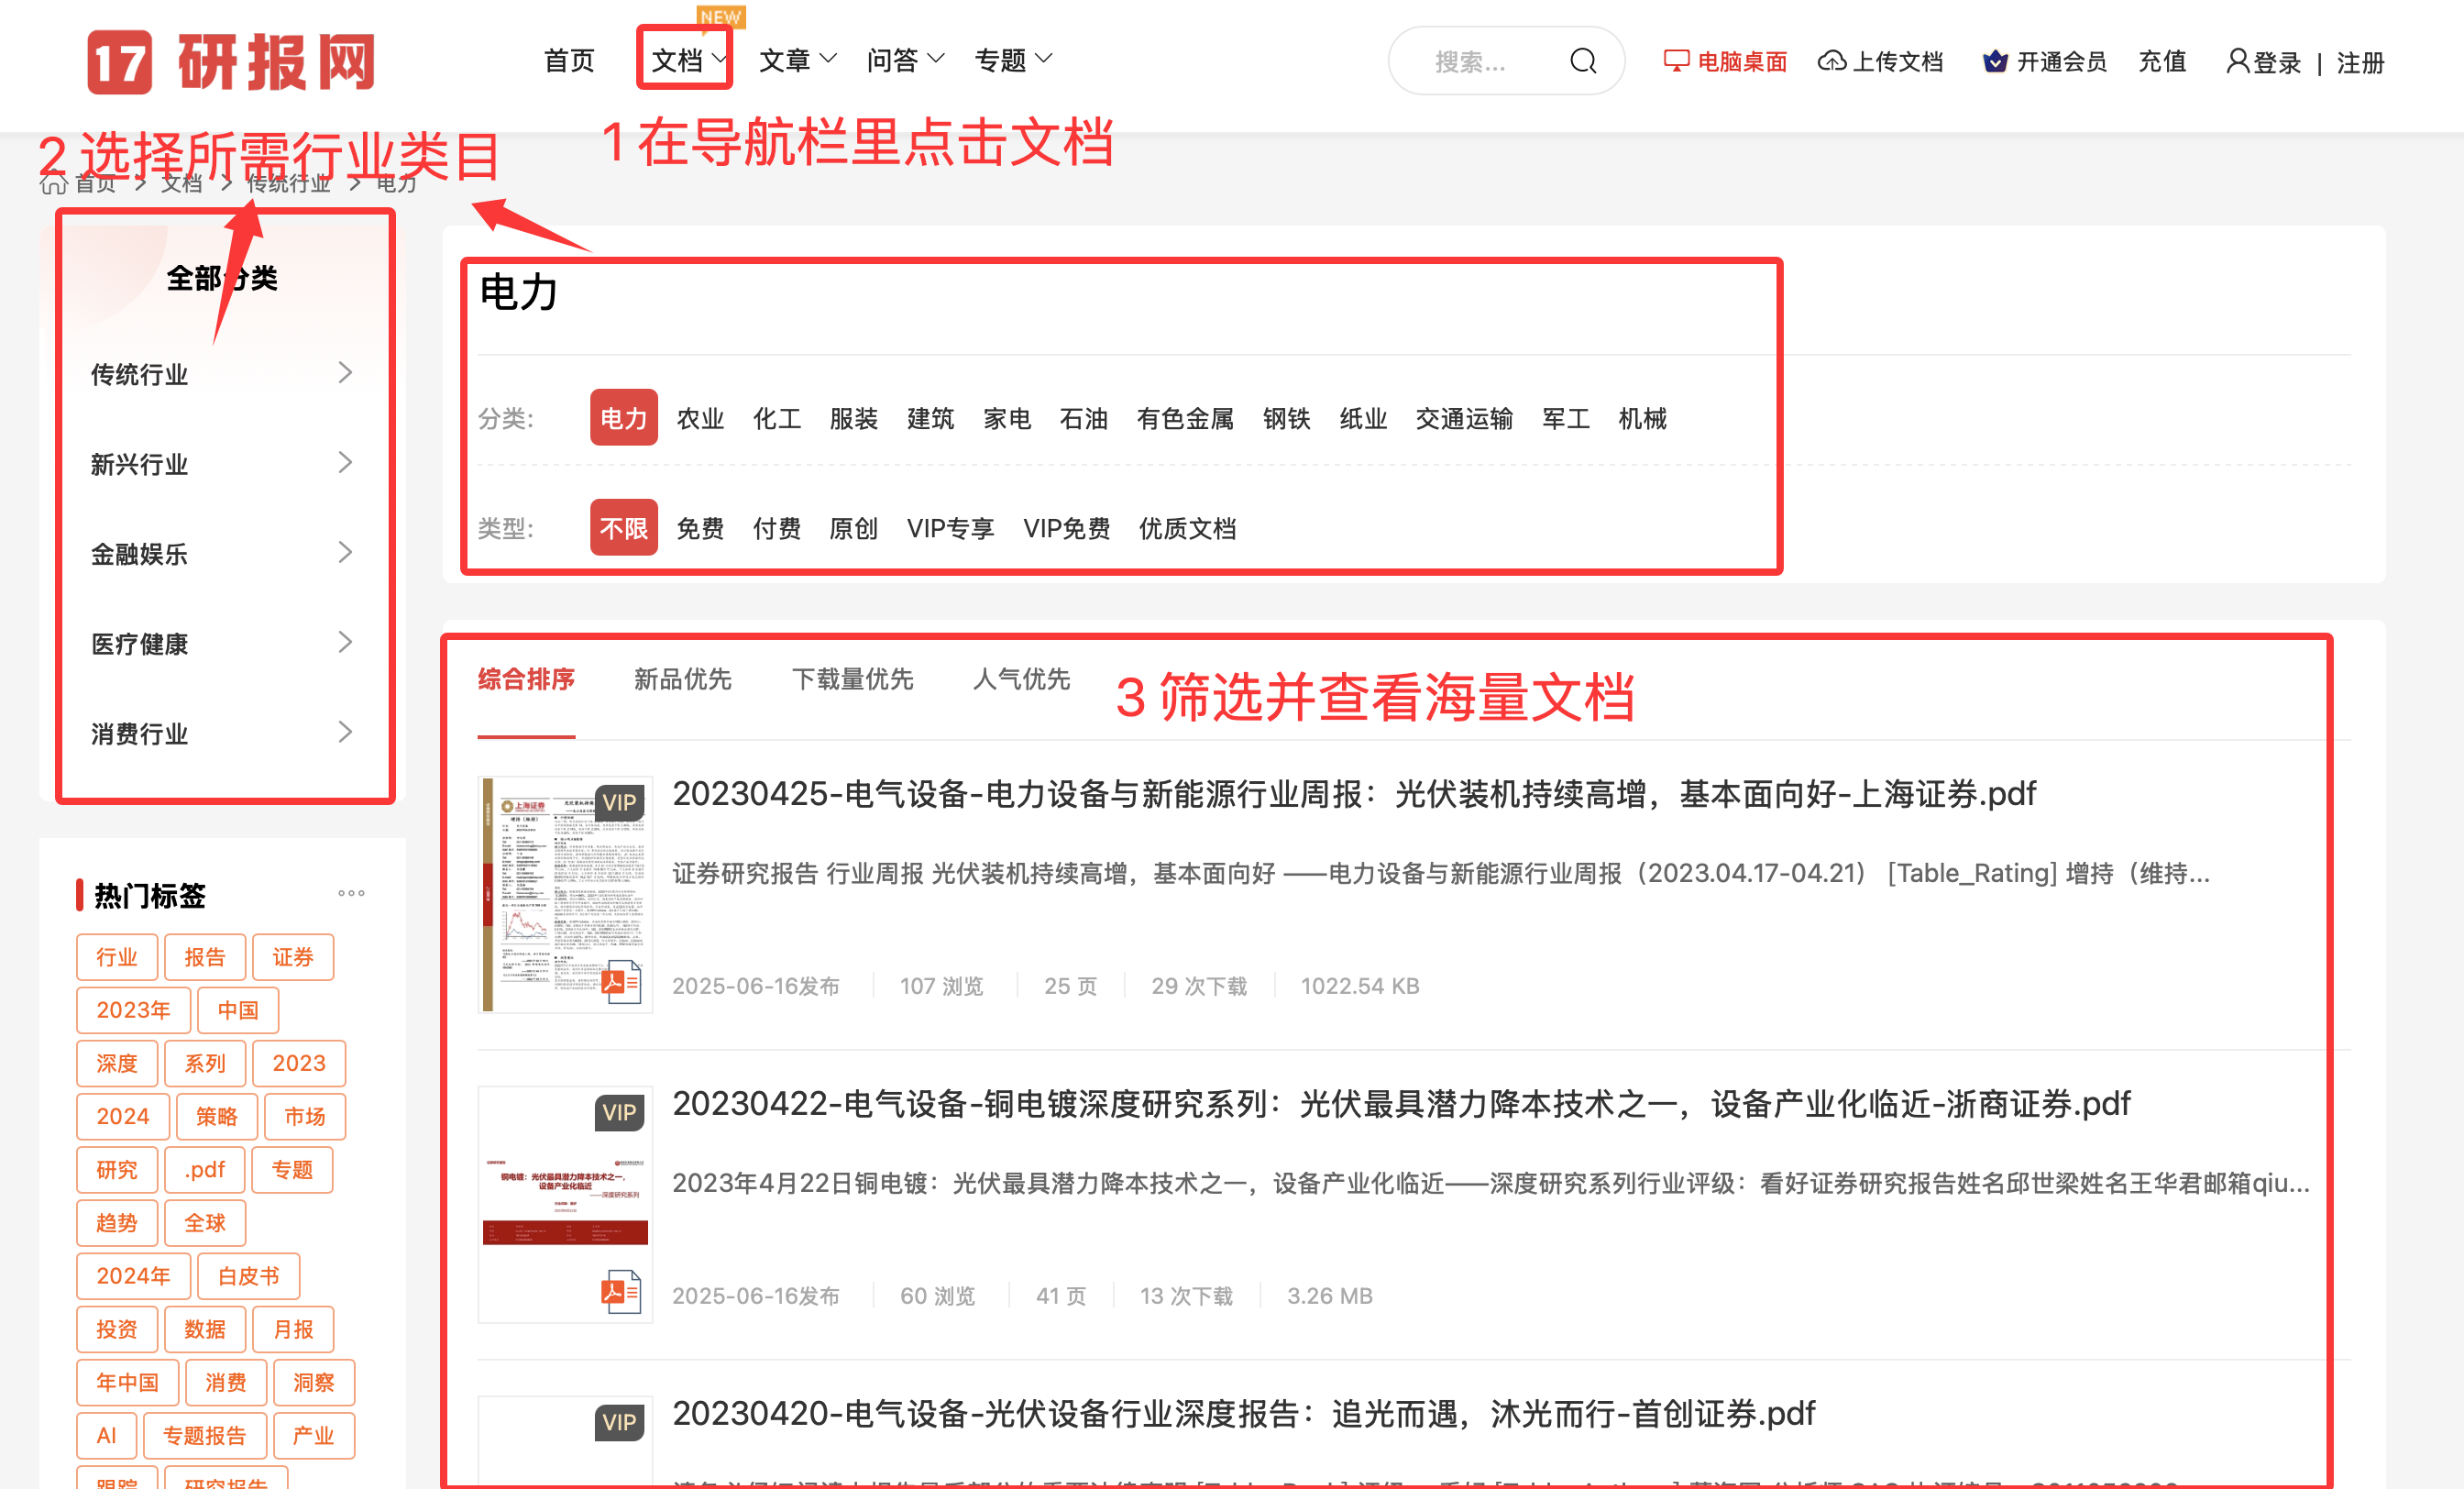The height and width of the screenshot is (1489, 2464).
Task: Switch to 下载量优先 sort tab
Action: [x=853, y=679]
